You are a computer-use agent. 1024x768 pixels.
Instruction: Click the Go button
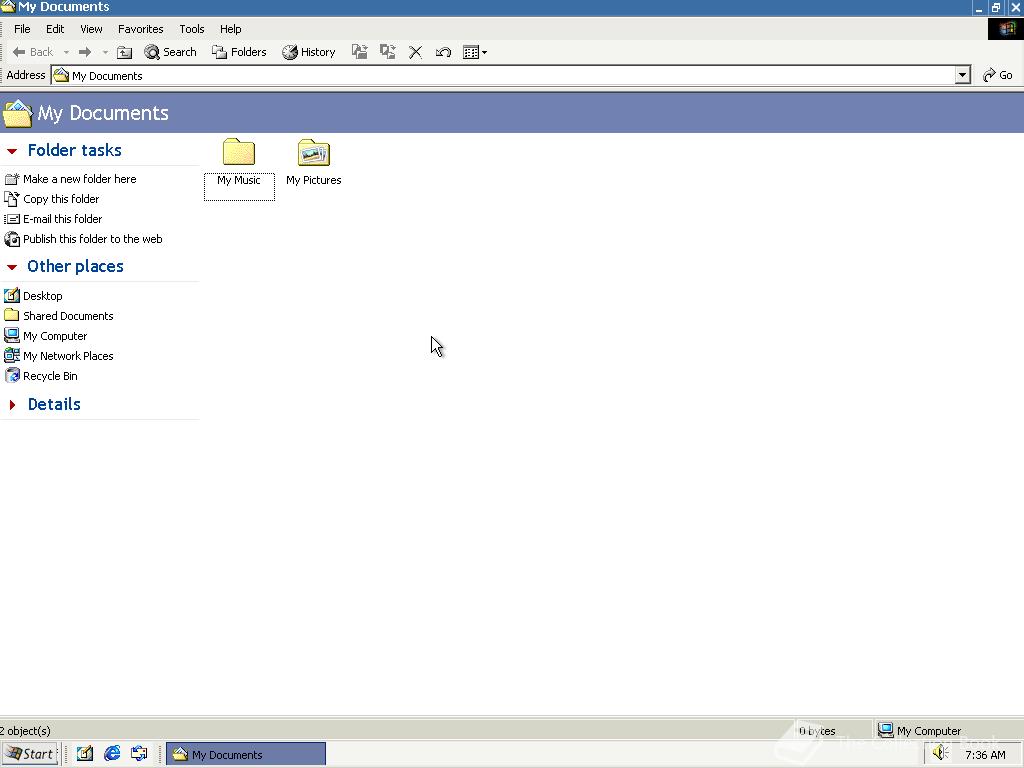(x=998, y=75)
